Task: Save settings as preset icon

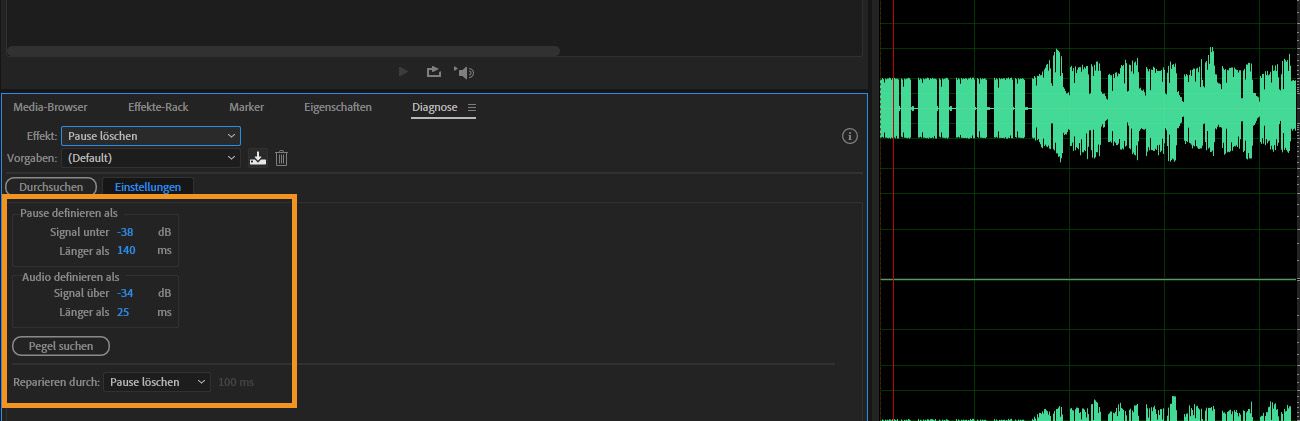Action: (258, 158)
